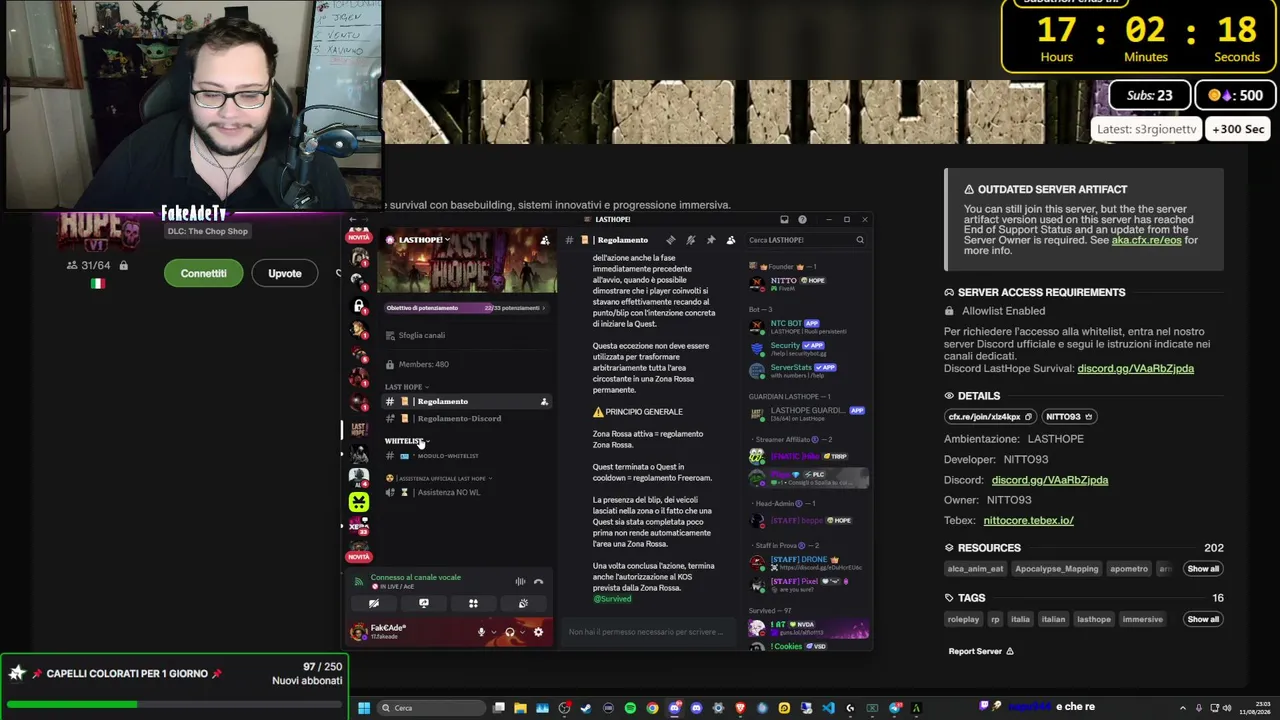Image resolution: width=1280 pixels, height=720 pixels.
Task: Open the green server icon in Discord sidebar
Action: pos(359,501)
